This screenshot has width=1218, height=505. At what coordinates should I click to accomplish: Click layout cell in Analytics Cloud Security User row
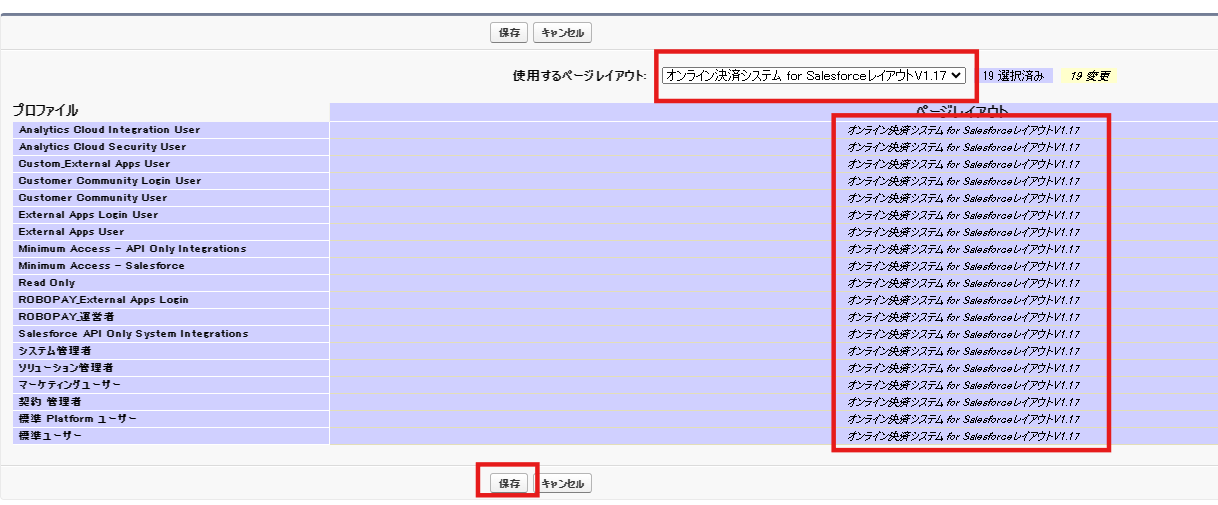coord(964,147)
